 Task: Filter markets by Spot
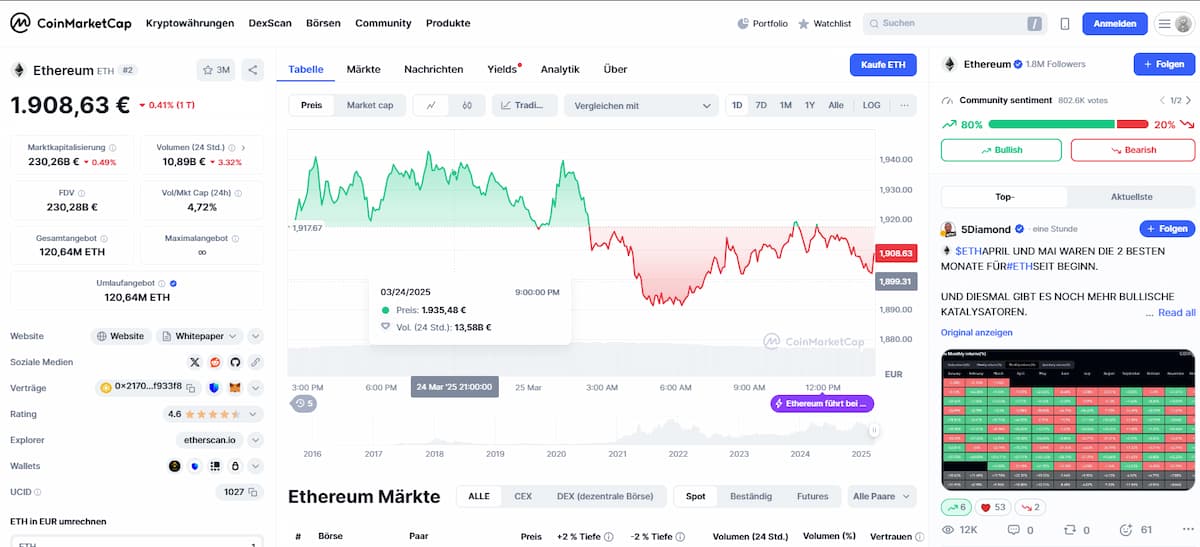pyautogui.click(x=696, y=496)
